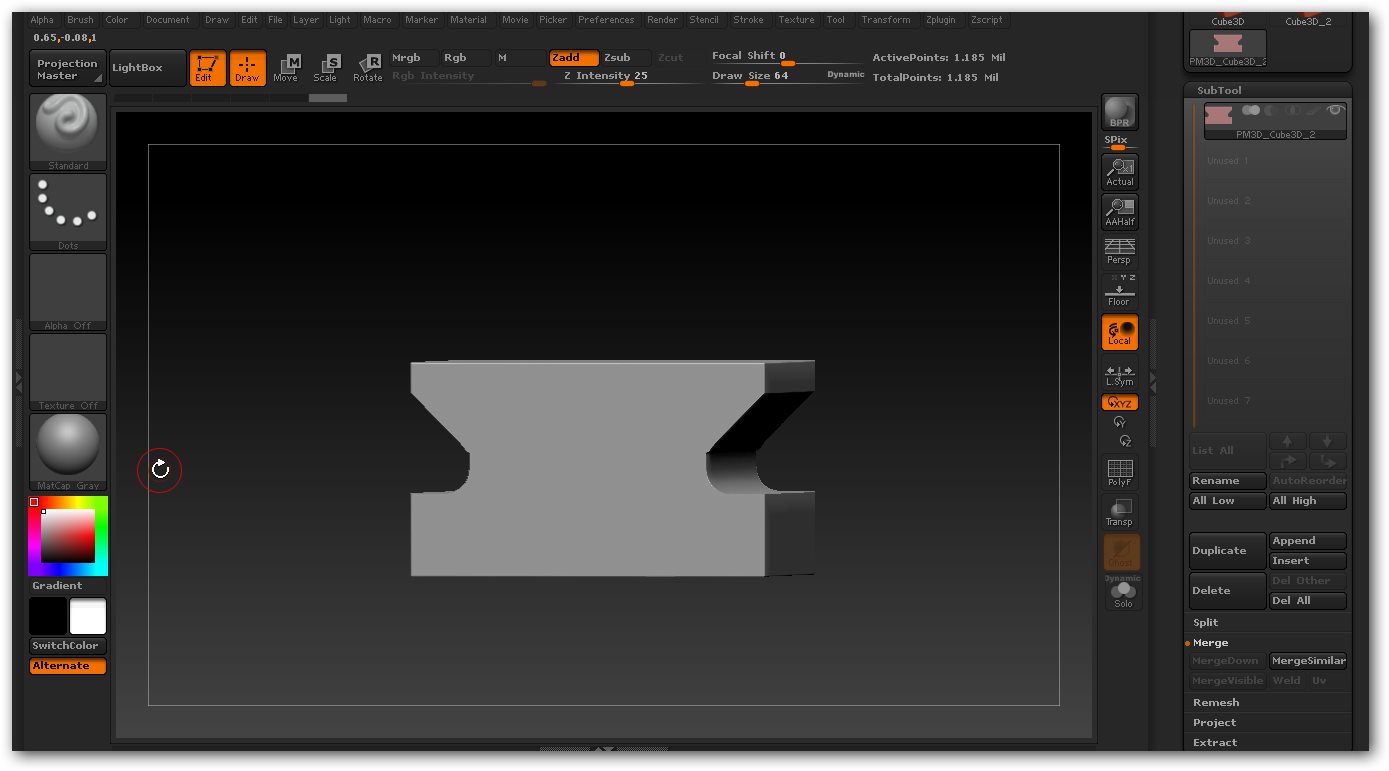
Task: Click the Duplicate subtool button
Action: tap(1228, 551)
